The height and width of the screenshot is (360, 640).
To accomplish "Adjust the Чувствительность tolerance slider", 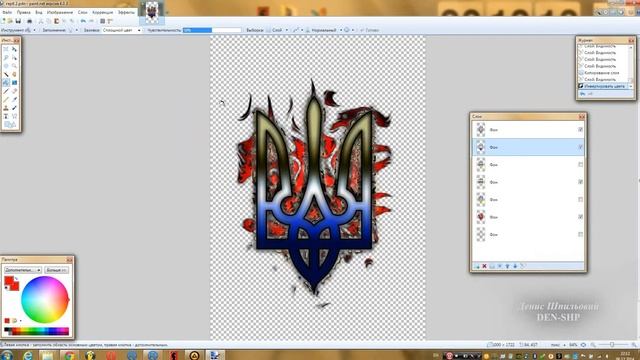I will tap(212, 30).
